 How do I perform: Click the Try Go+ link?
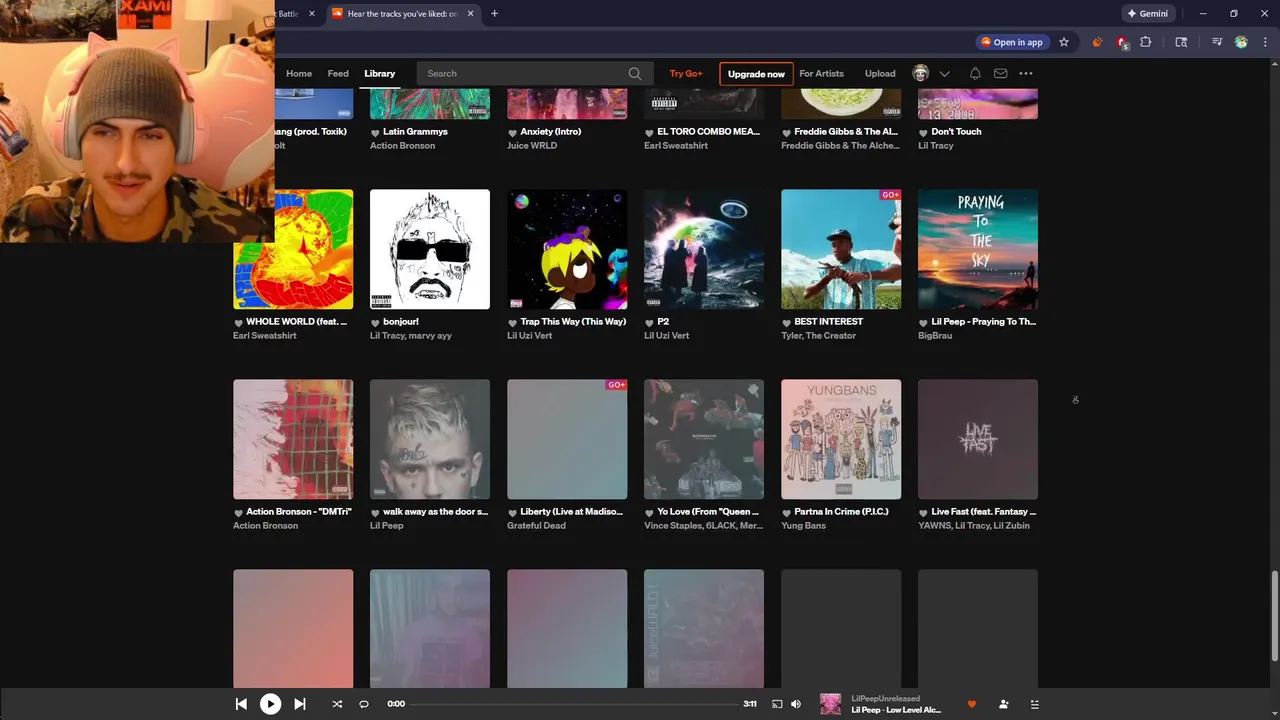pyautogui.click(x=686, y=73)
